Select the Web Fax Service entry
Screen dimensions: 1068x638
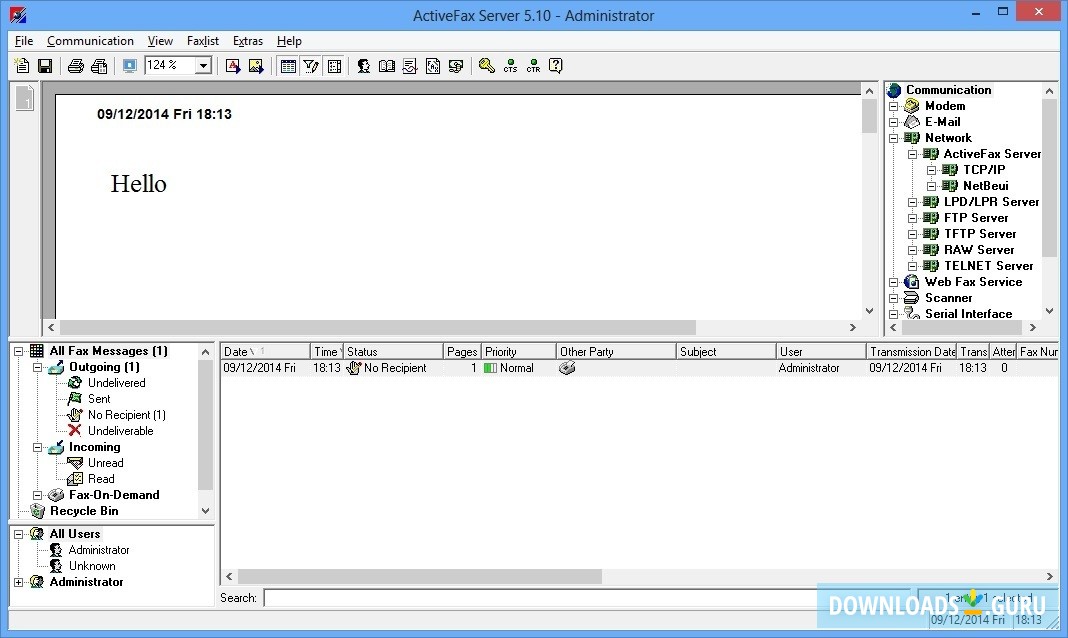pyautogui.click(x=973, y=282)
